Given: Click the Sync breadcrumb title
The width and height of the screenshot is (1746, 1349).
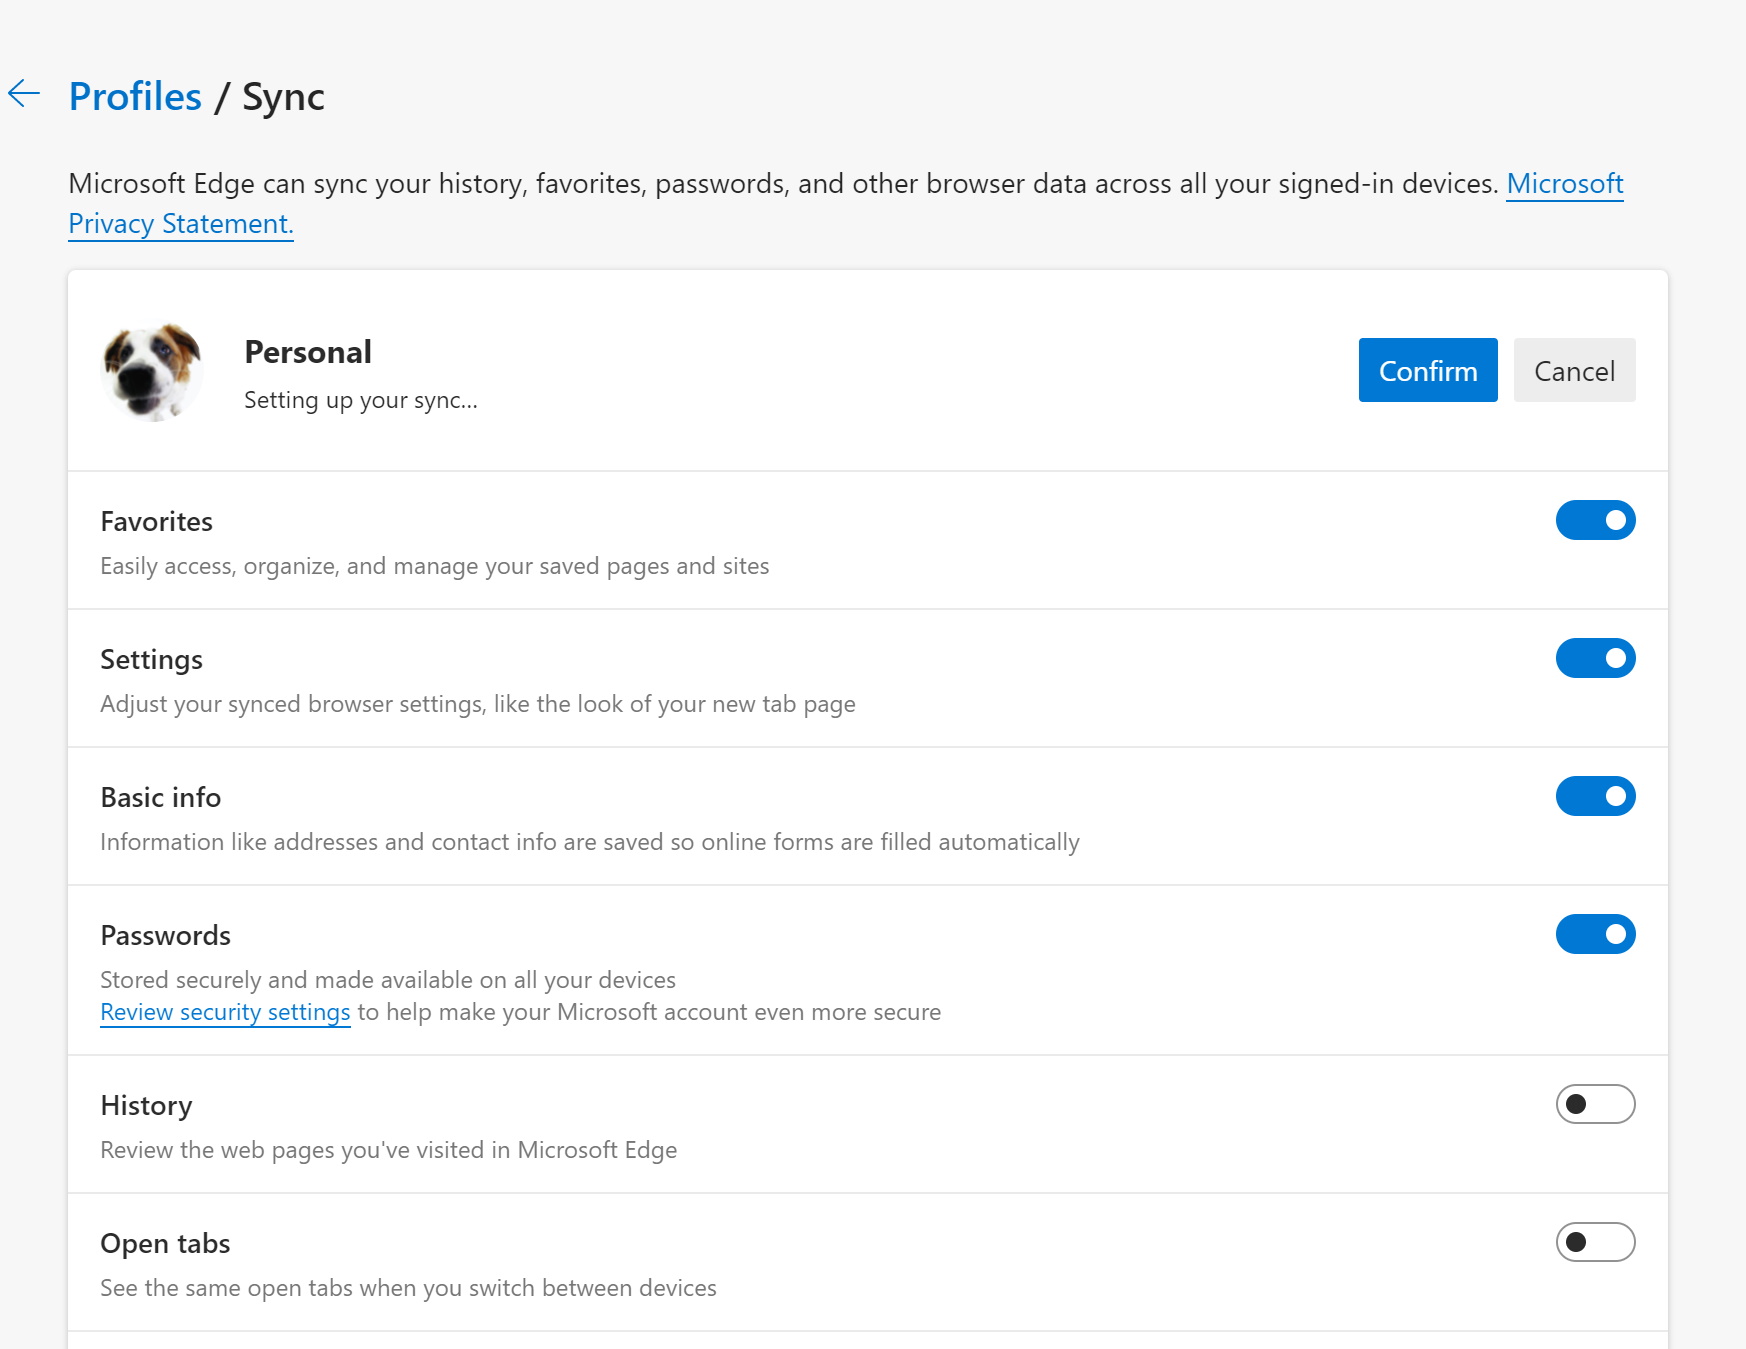Looking at the screenshot, I should [283, 97].
